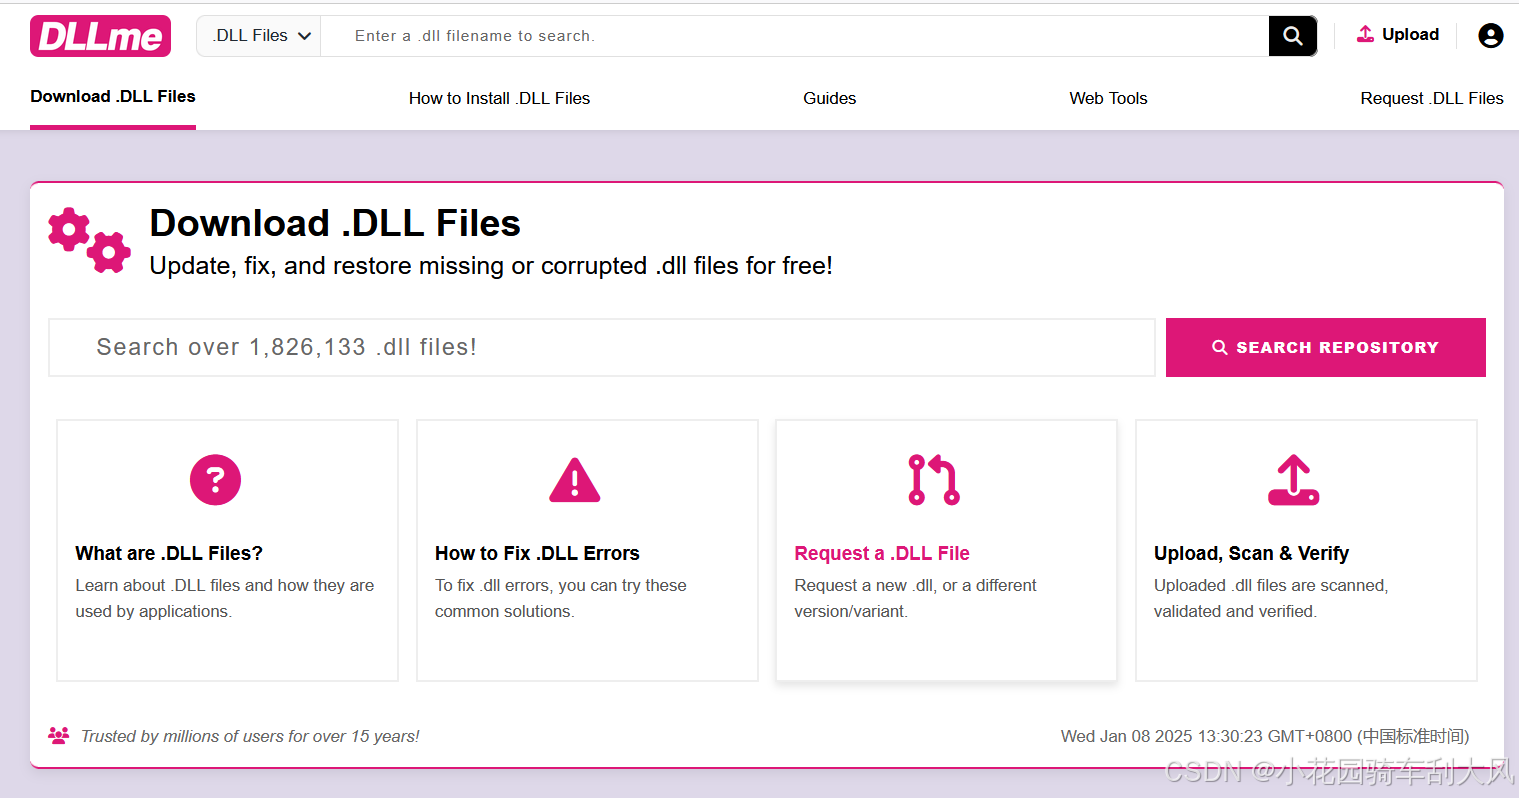Image resolution: width=1519 pixels, height=798 pixels.
Task: Open the .DLL Files category dropdown
Action: pos(259,36)
